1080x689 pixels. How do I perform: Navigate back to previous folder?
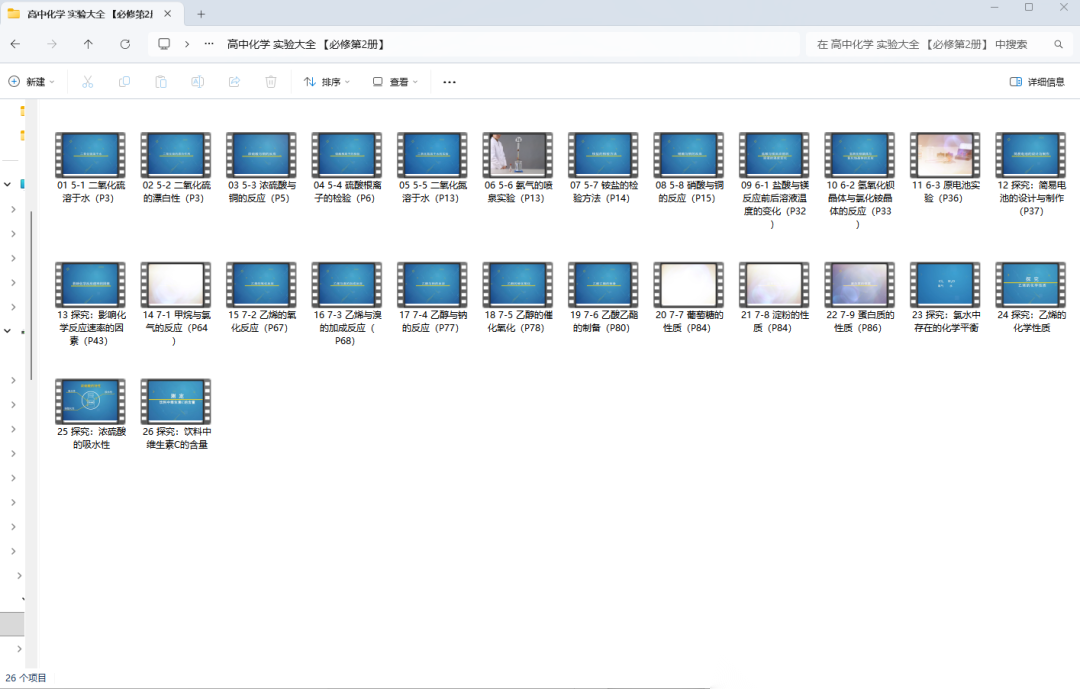[x=15, y=44]
